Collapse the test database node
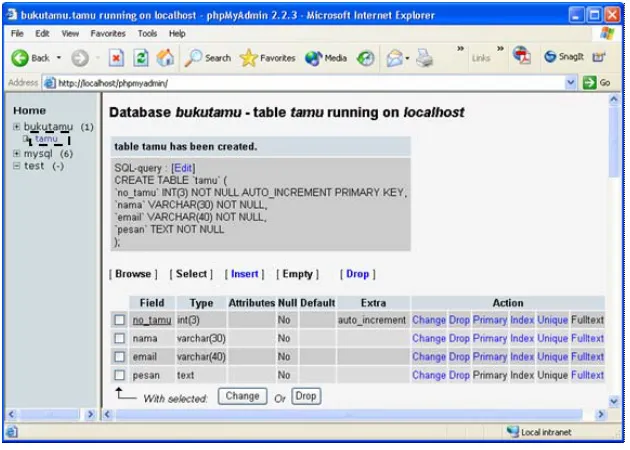Image resolution: width=630 pixels, height=450 pixels. tap(16, 166)
